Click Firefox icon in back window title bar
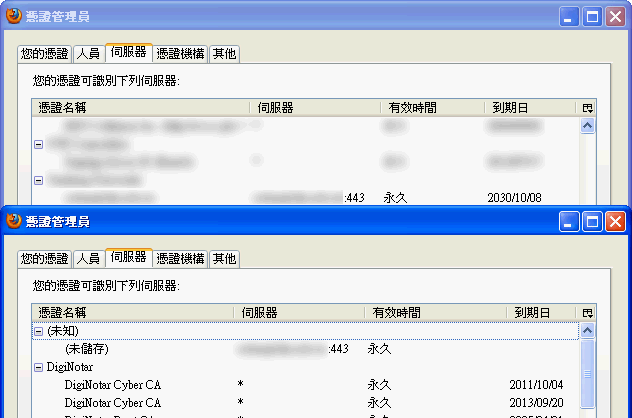This screenshot has width=632, height=418. pyautogui.click(x=14, y=16)
